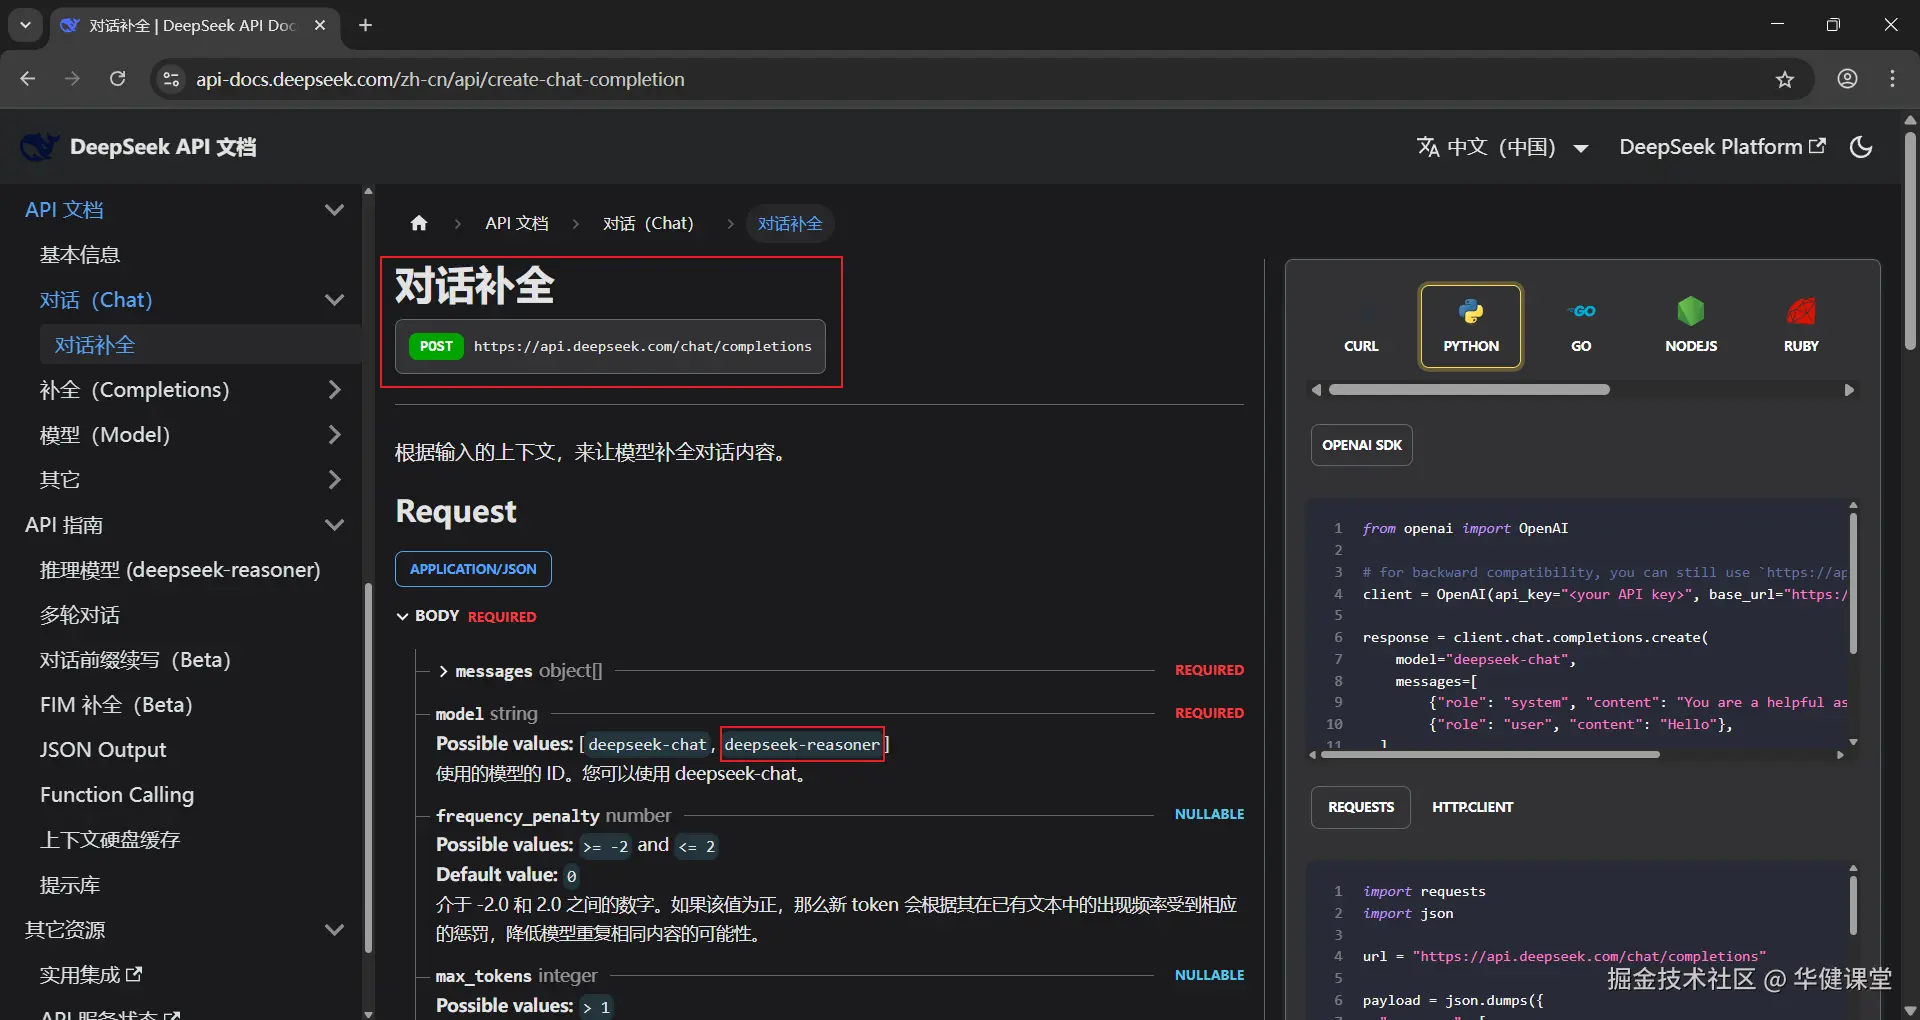This screenshot has width=1920, height=1020.
Task: Select the GO language tab
Action: pyautogui.click(x=1581, y=327)
